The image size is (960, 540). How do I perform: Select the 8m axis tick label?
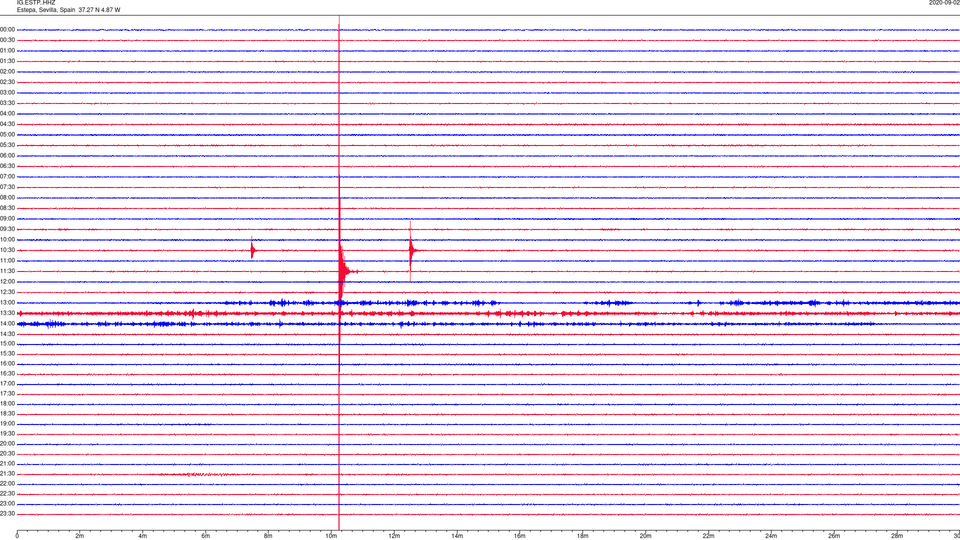click(x=268, y=536)
